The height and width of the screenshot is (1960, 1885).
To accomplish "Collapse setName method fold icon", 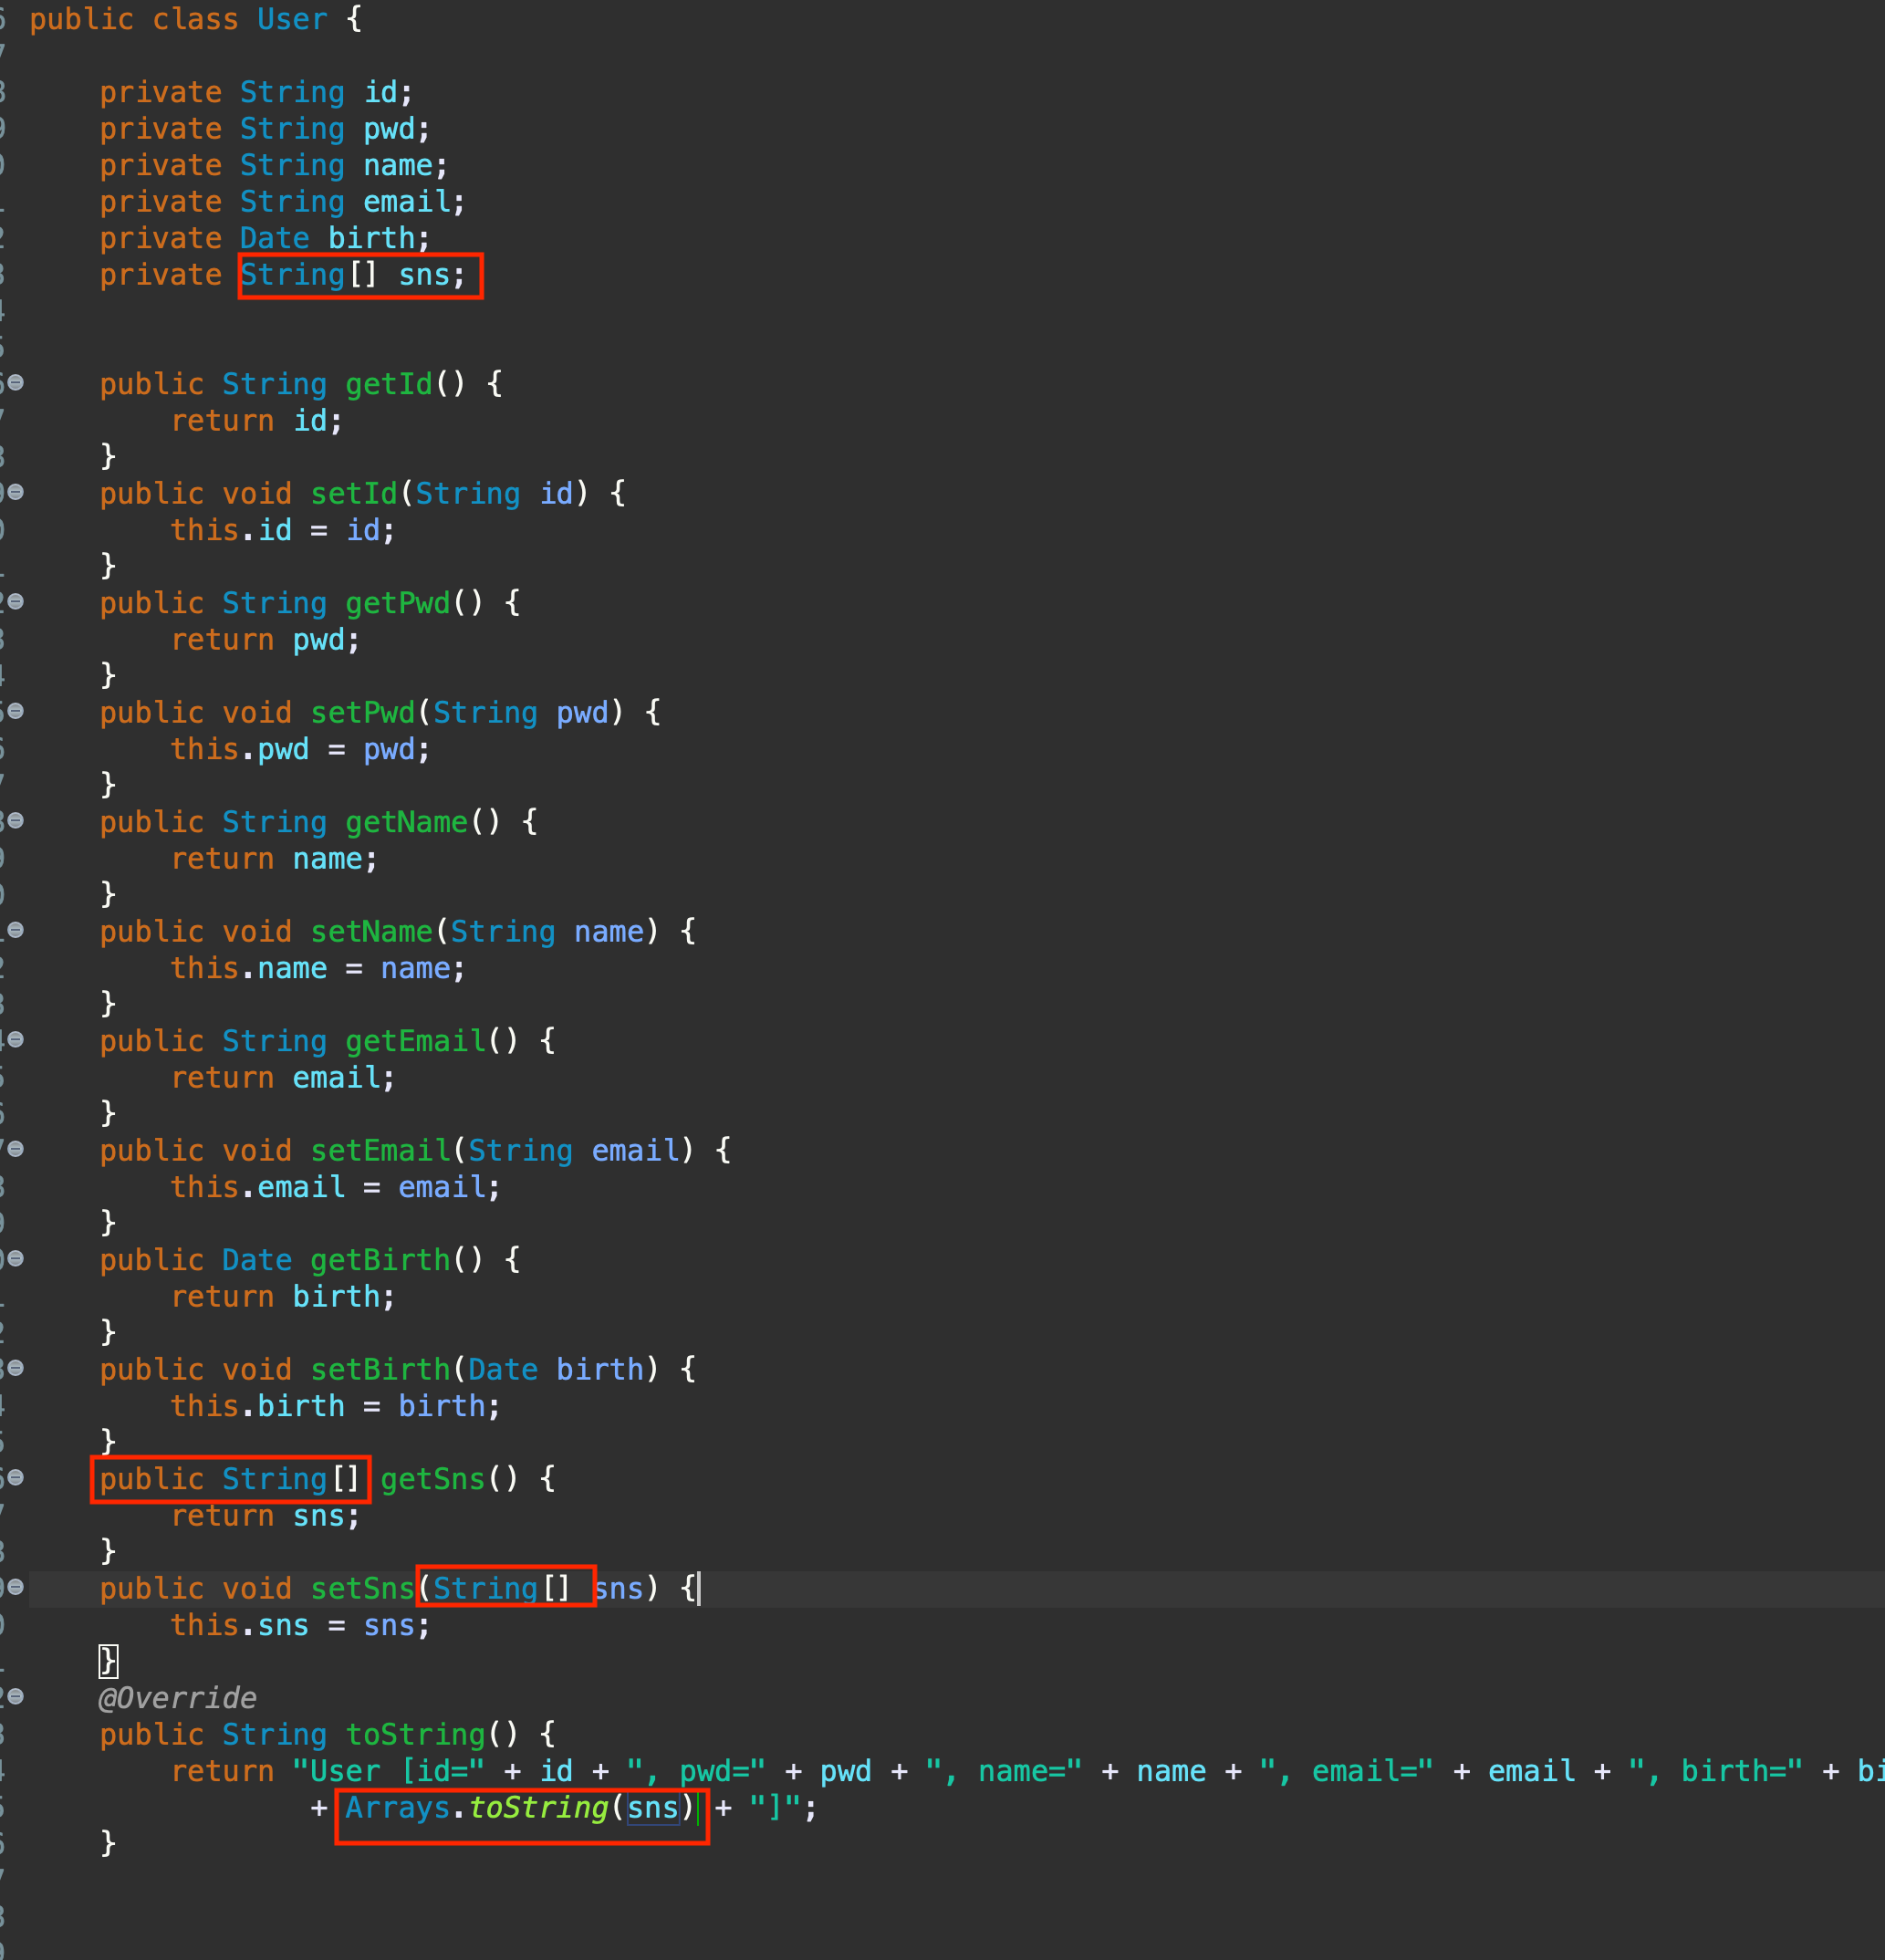I will click(x=16, y=930).
